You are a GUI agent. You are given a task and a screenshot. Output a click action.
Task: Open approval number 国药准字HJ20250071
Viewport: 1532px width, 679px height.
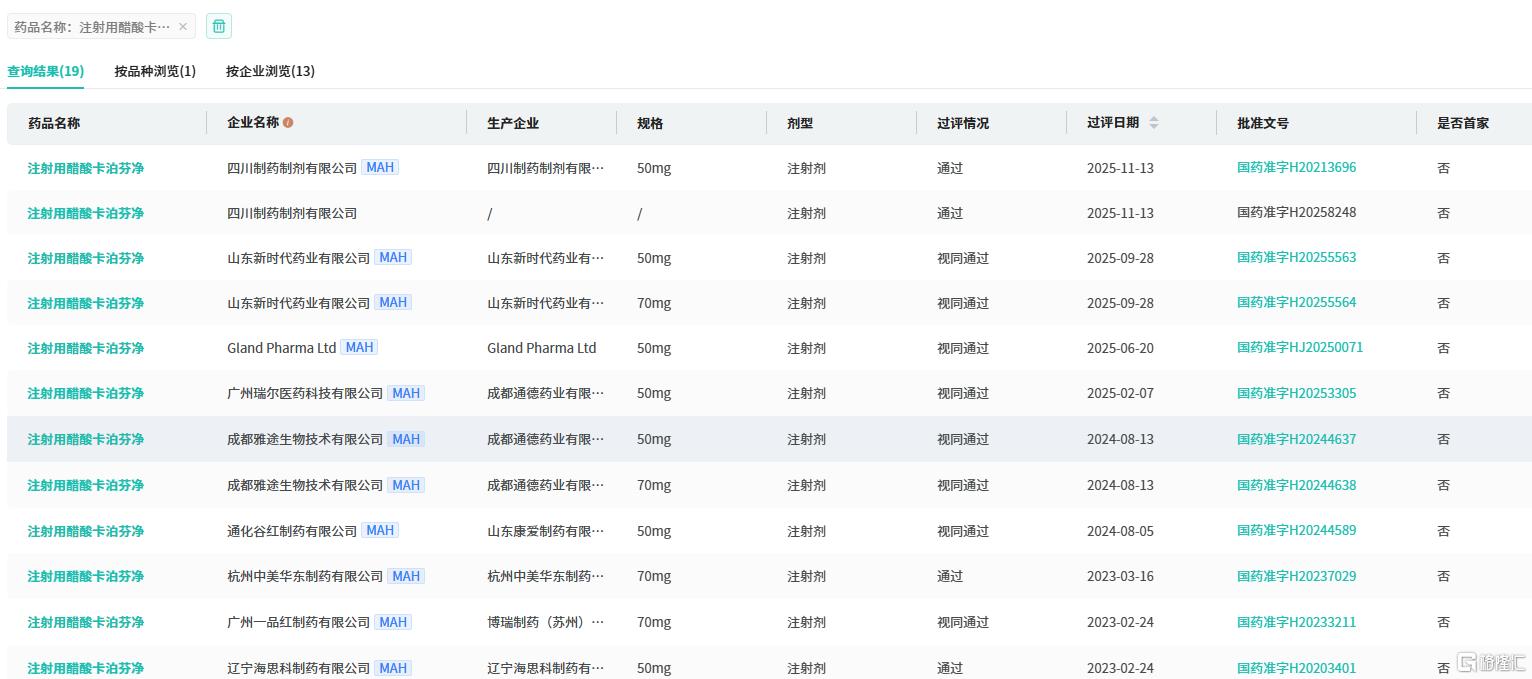click(x=1299, y=348)
